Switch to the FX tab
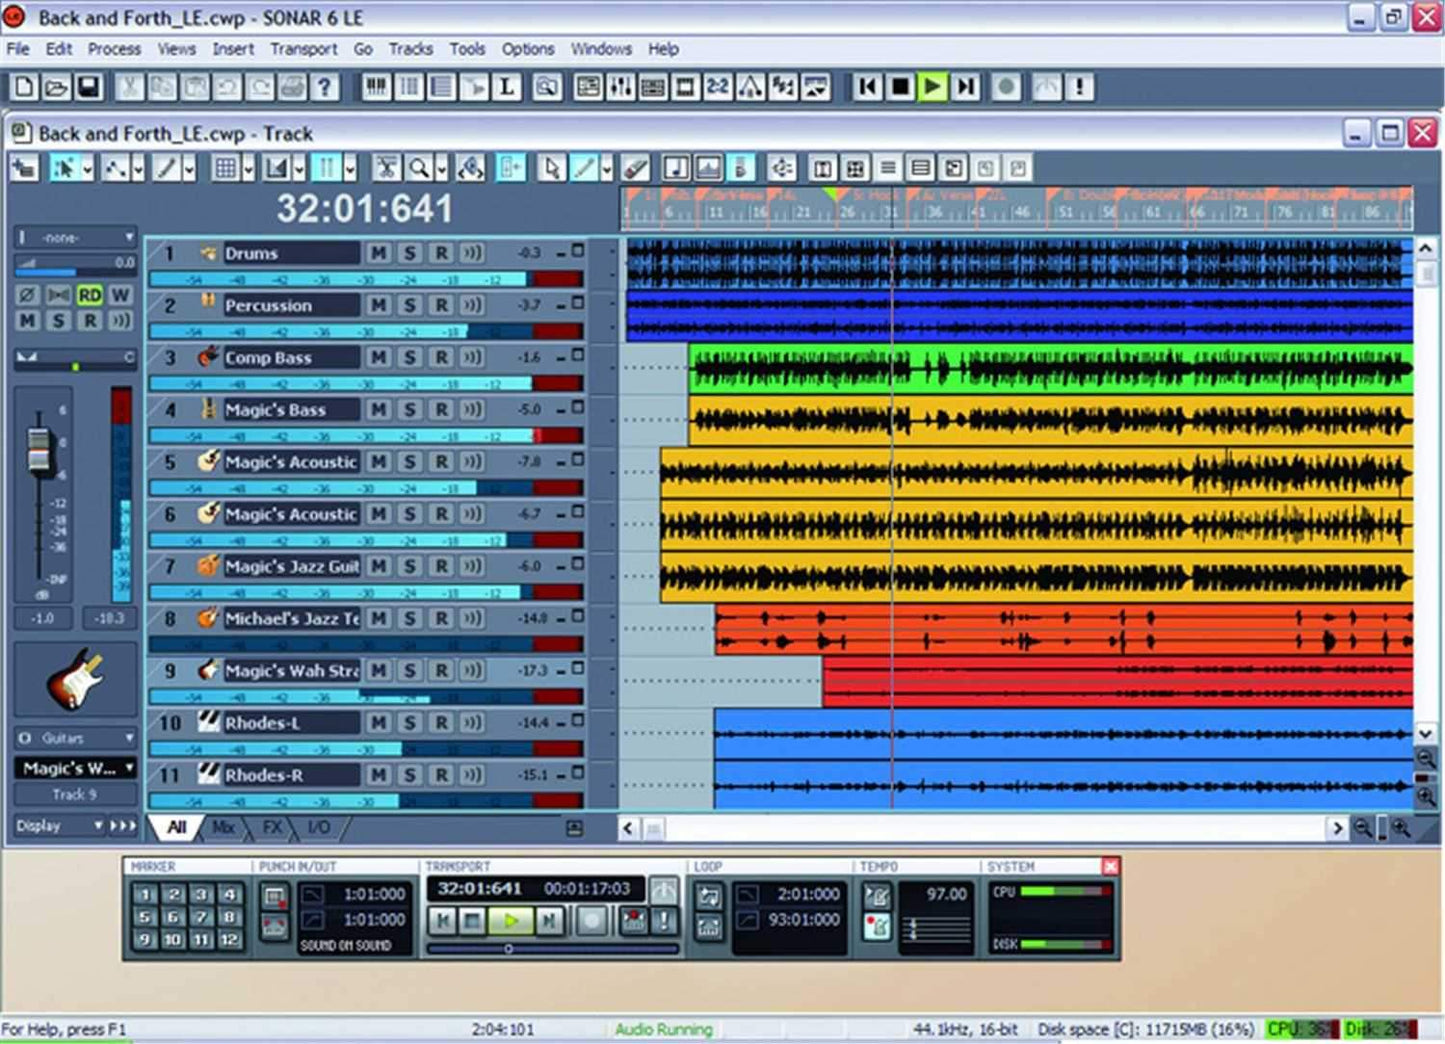 coord(270,827)
